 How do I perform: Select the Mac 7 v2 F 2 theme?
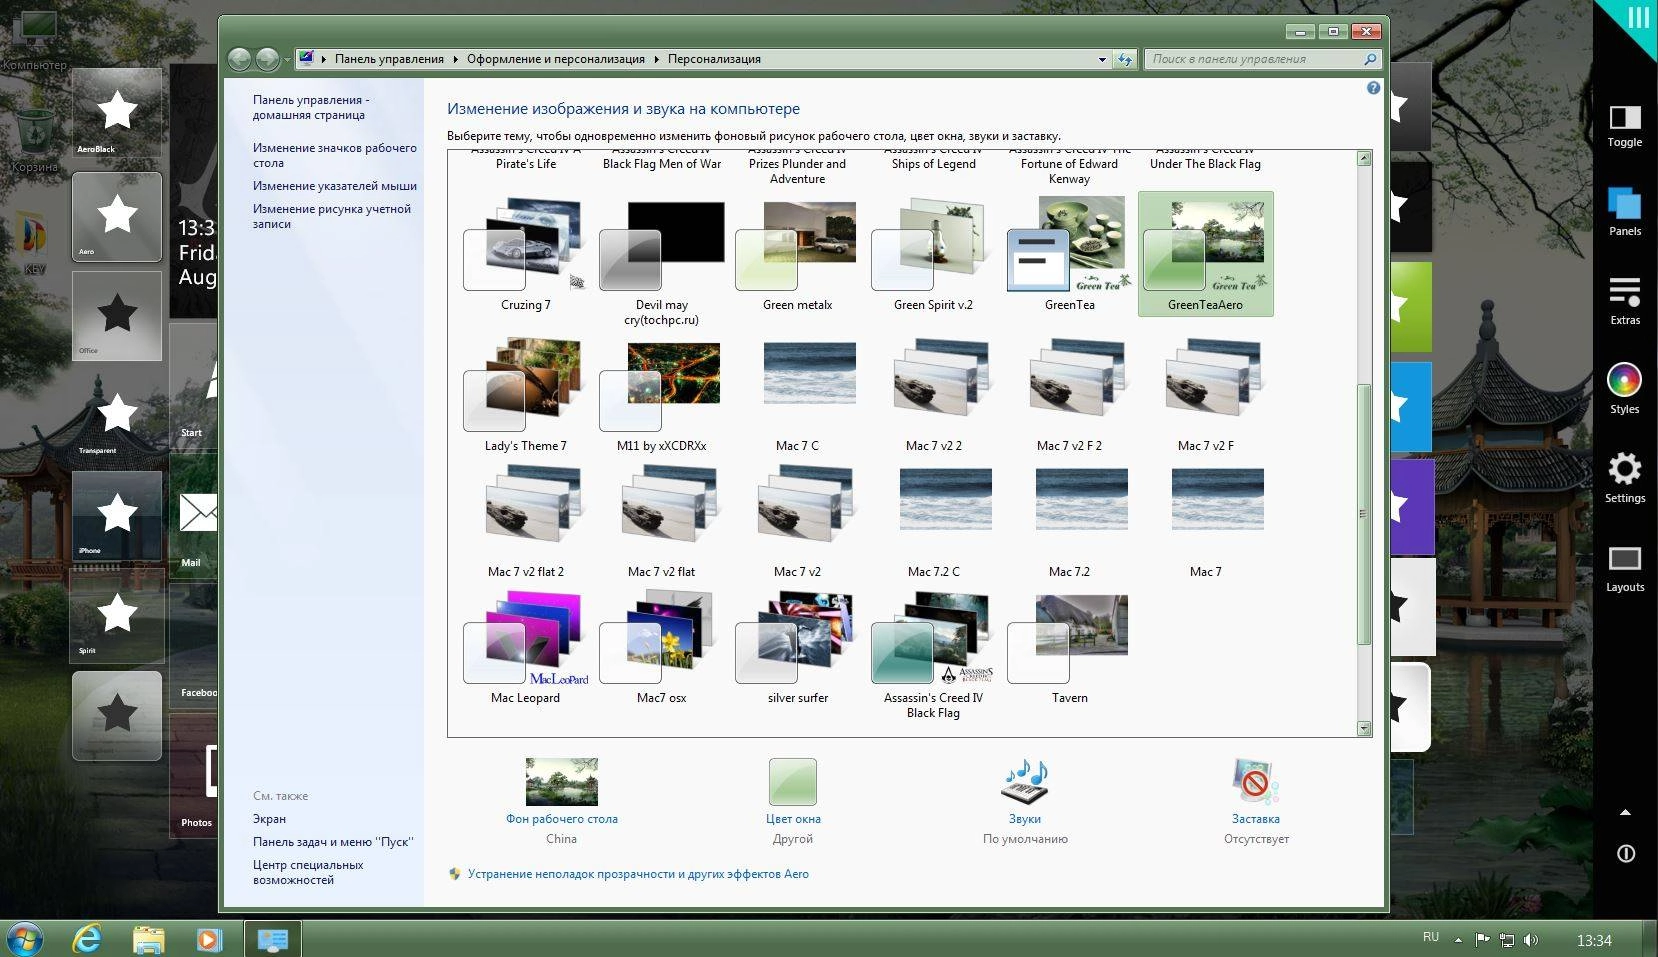(x=1069, y=395)
